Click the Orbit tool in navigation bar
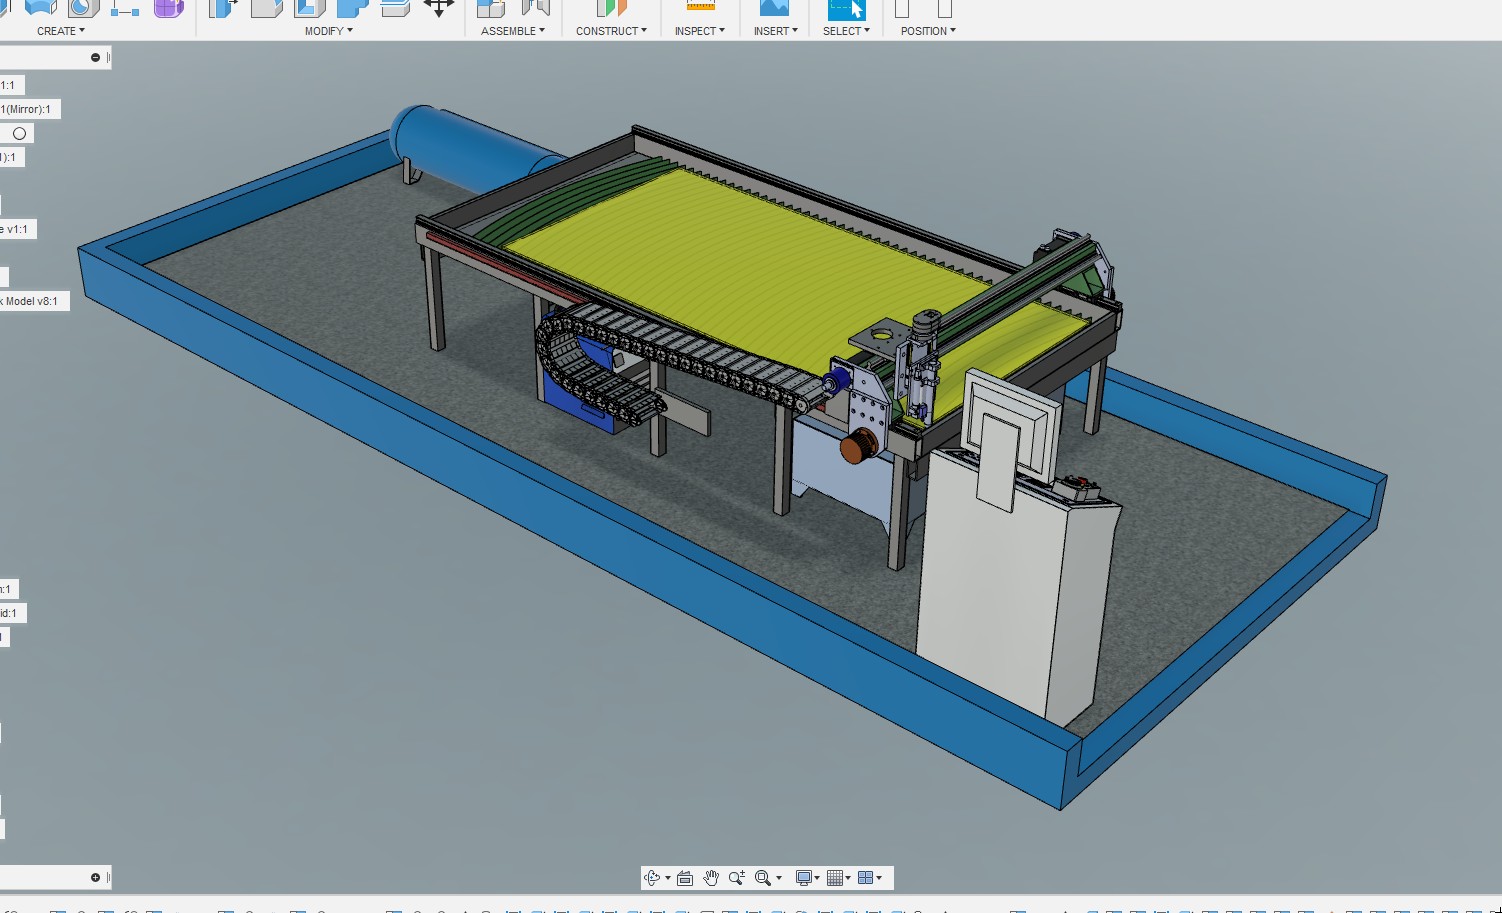This screenshot has width=1502, height=913. 652,878
